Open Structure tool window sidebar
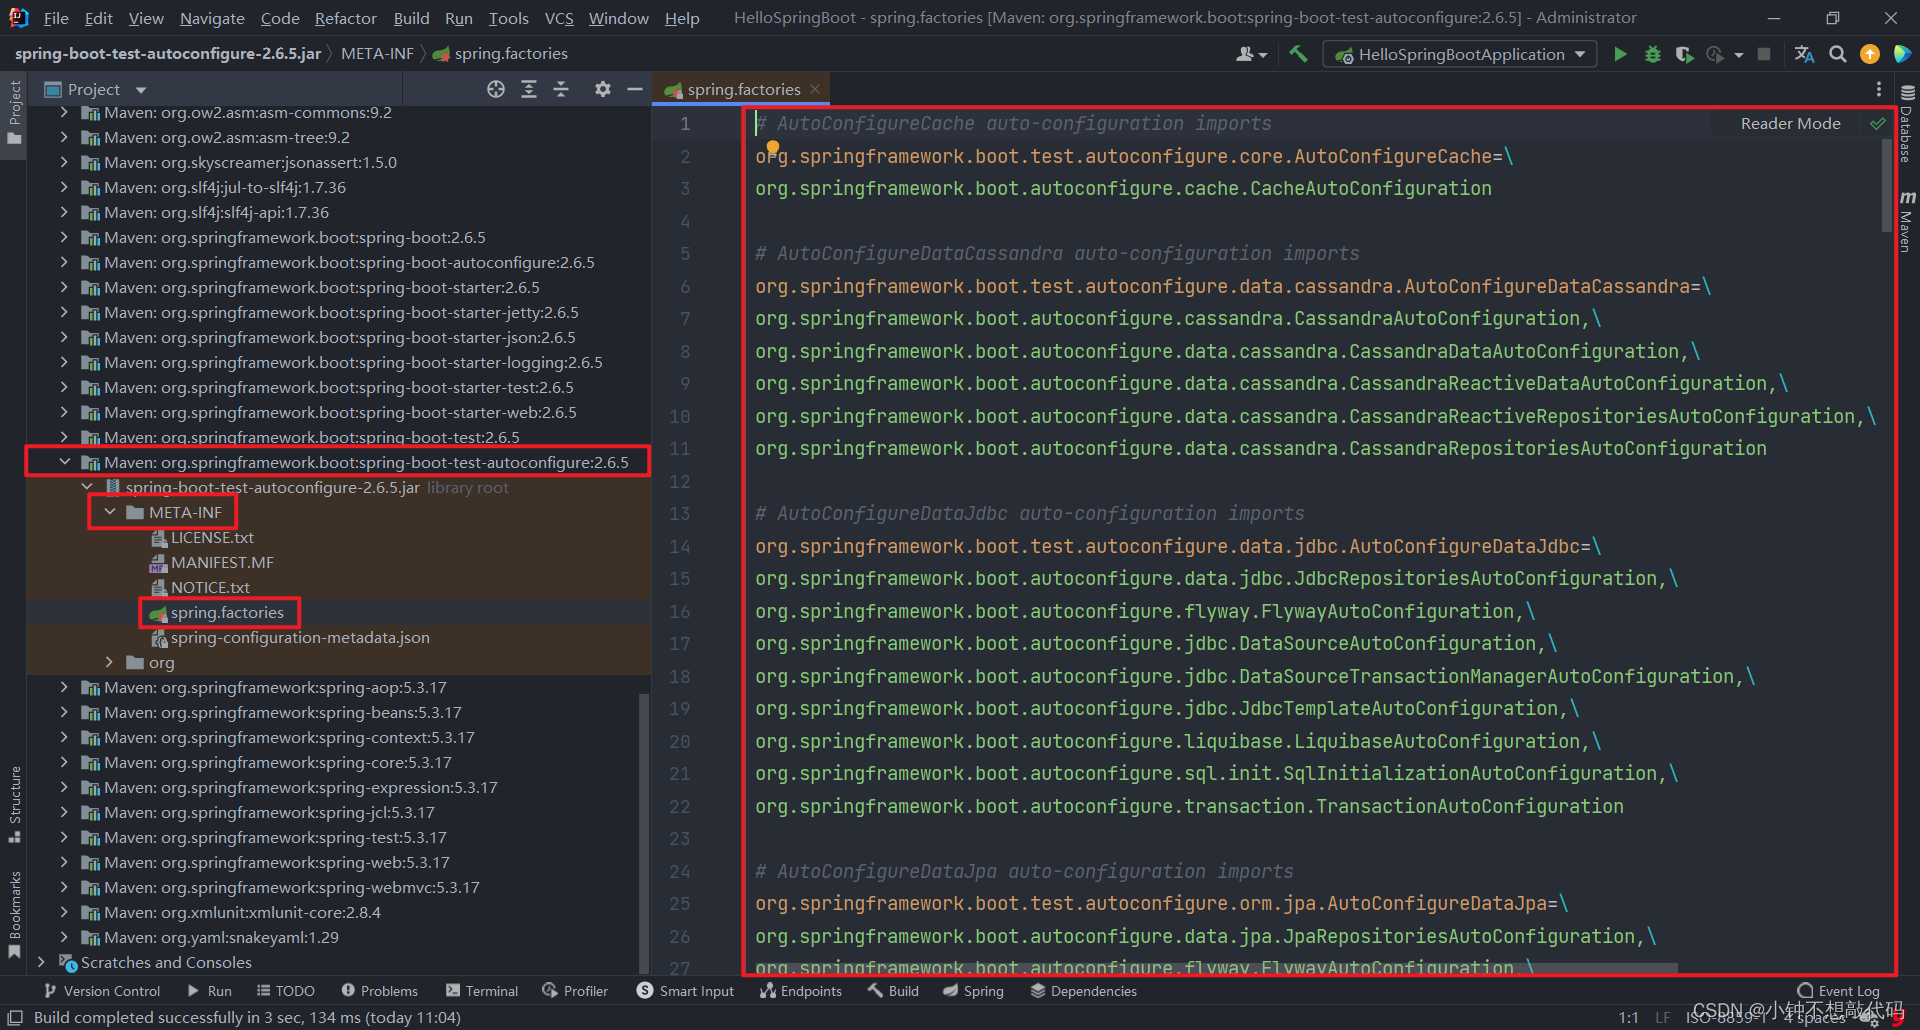 tap(14, 804)
